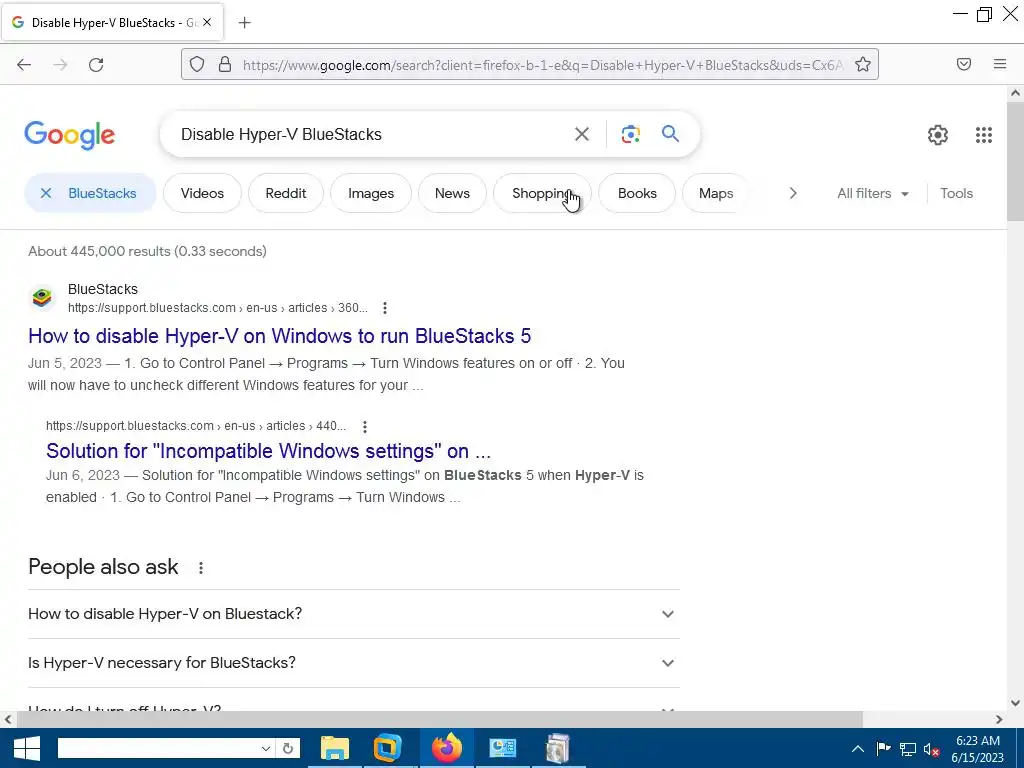Refresh the taskbar address toolbar
Viewport: 1024px width, 768px height.
click(287, 748)
